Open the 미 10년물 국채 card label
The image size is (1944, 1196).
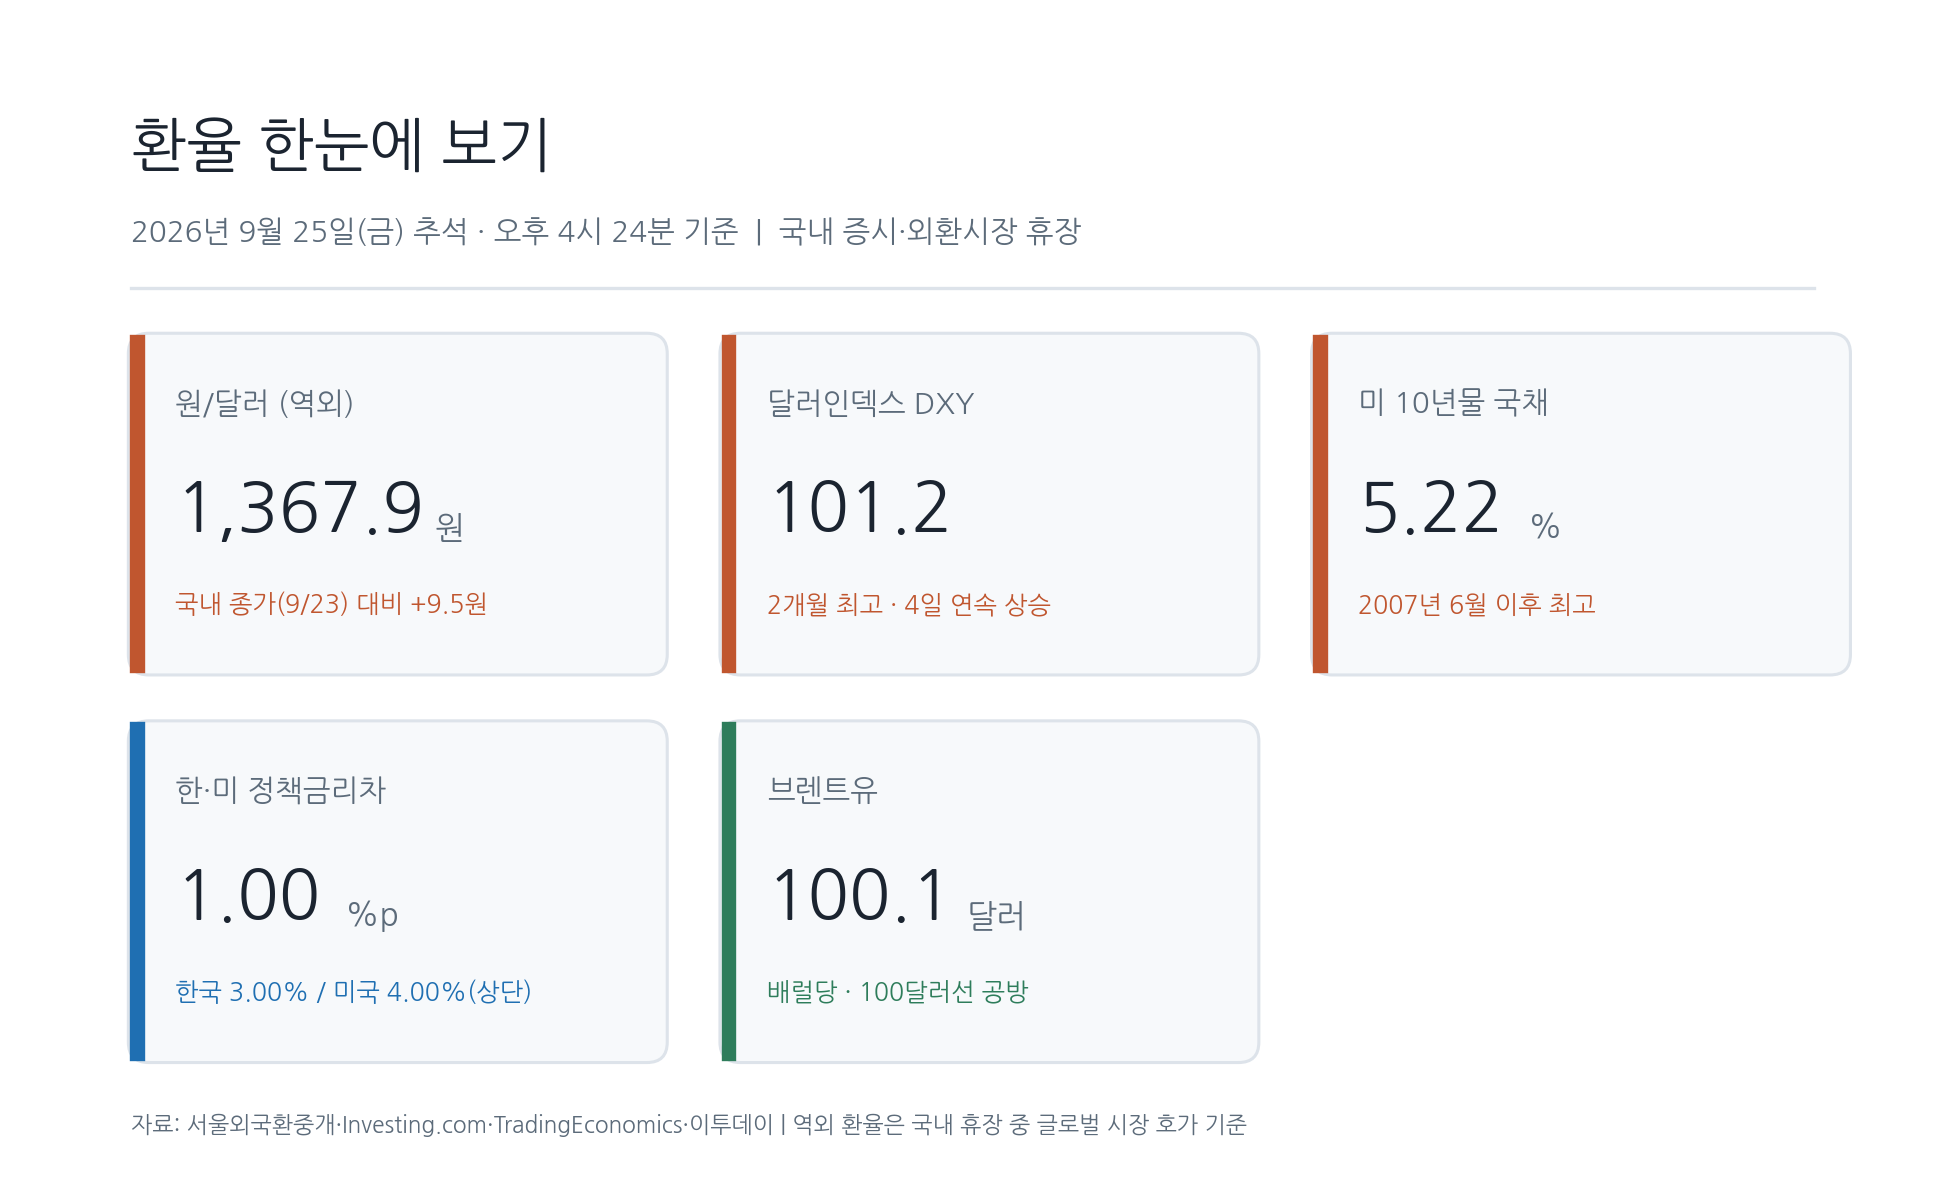tap(1453, 403)
